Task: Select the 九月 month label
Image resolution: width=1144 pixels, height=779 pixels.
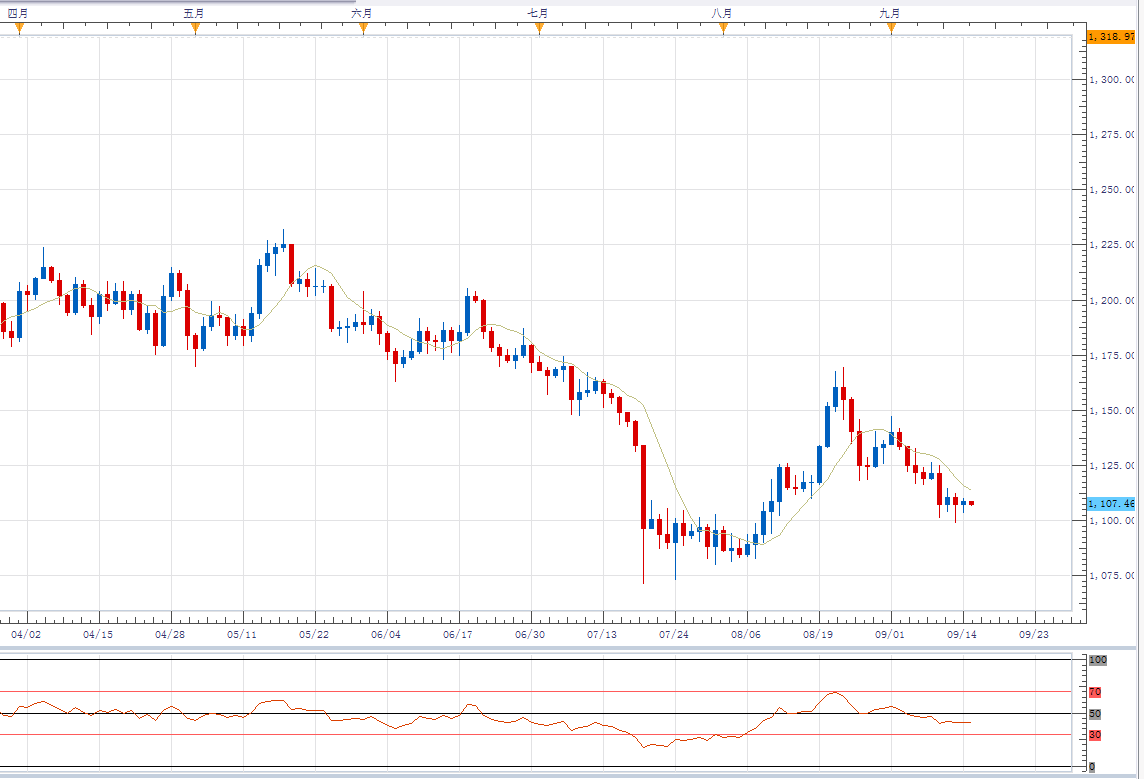Action: (x=889, y=13)
